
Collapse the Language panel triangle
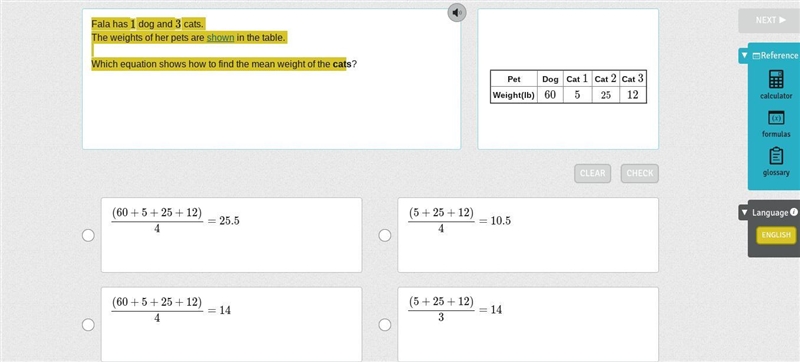pyautogui.click(x=745, y=212)
